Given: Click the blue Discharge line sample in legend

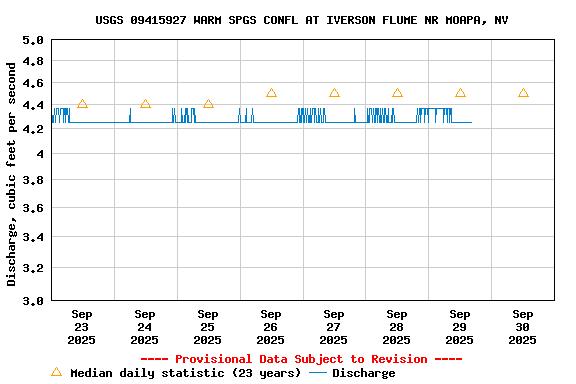Looking at the screenshot, I should 318,373.
